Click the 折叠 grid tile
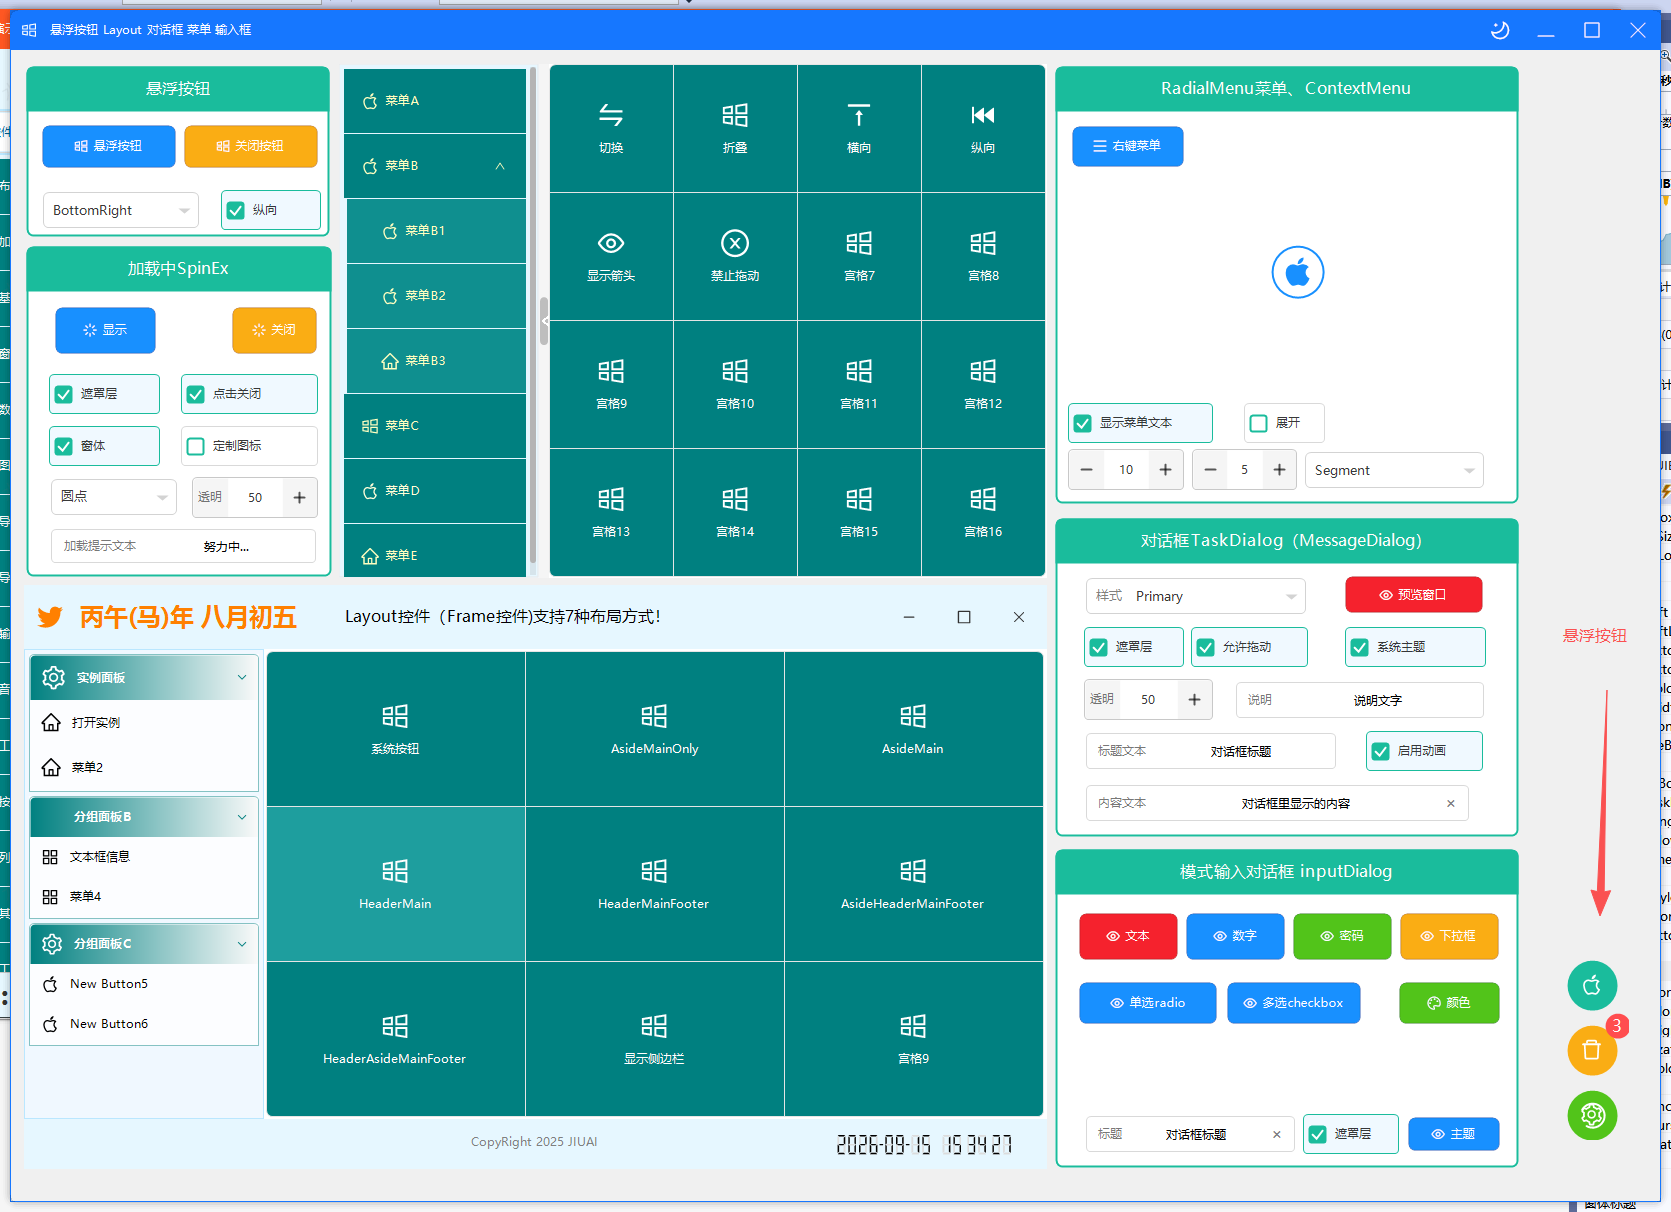This screenshot has height=1212, width=1671. click(735, 128)
